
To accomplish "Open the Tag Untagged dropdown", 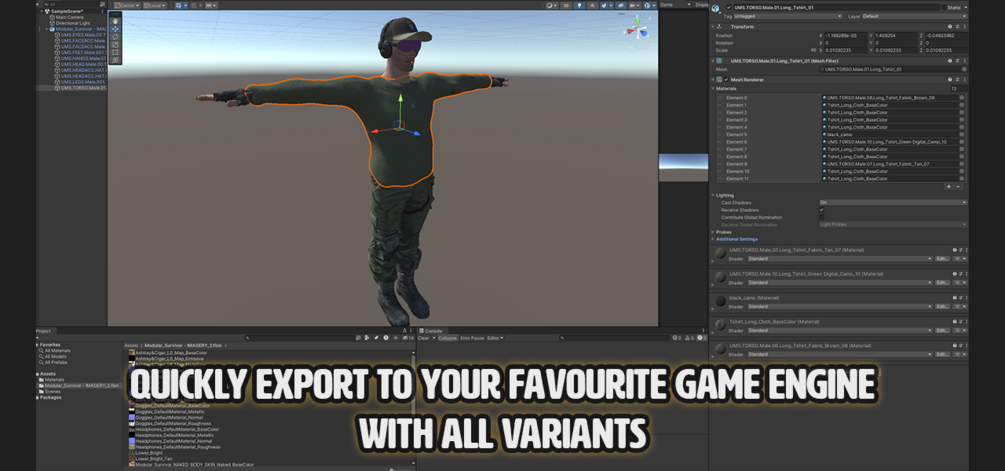I will (788, 16).
